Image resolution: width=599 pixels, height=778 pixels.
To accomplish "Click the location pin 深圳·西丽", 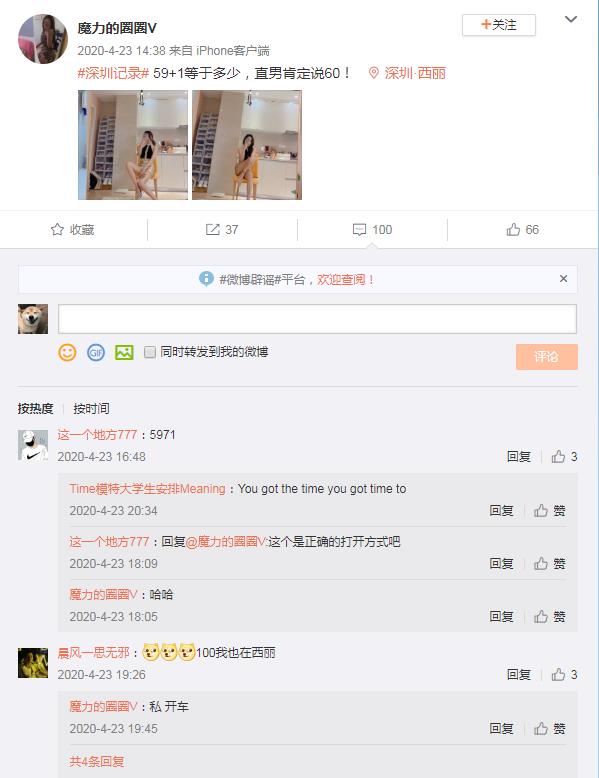I will click(x=407, y=73).
